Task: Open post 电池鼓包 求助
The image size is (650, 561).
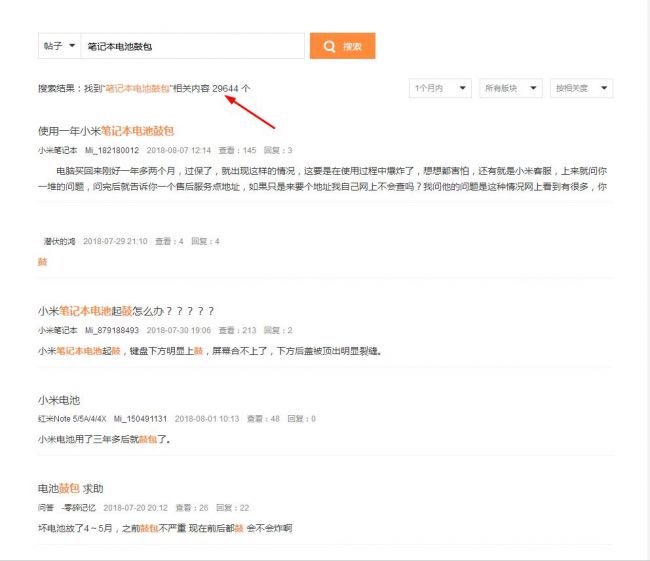Action: tap(70, 488)
